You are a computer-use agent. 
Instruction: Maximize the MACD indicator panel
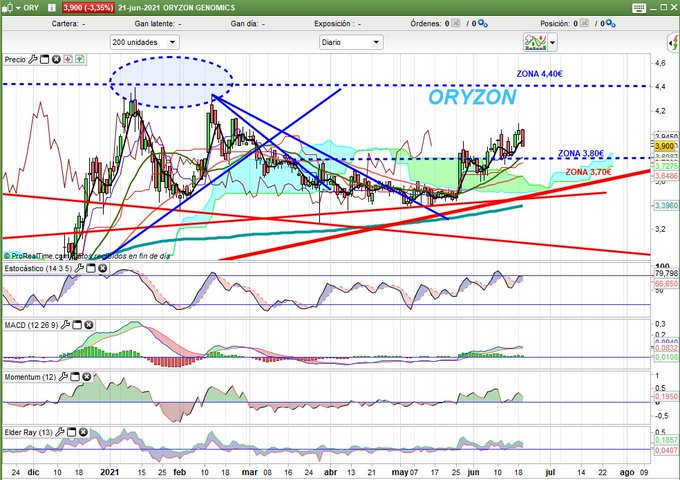(x=77, y=325)
